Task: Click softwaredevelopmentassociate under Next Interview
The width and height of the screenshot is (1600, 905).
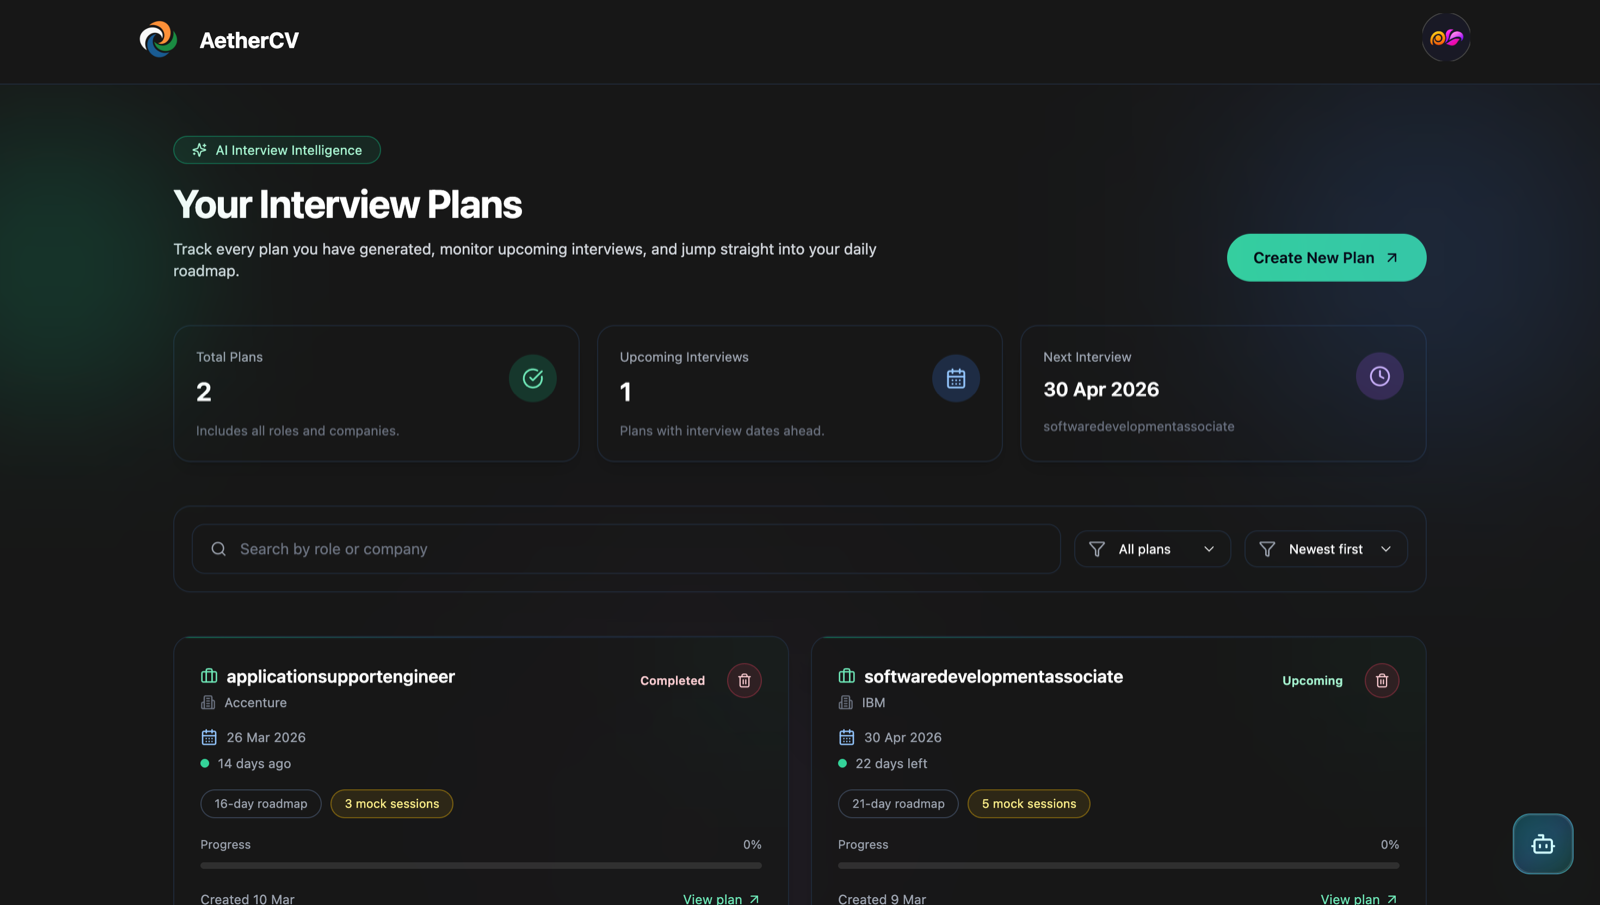Action: [x=1138, y=427]
